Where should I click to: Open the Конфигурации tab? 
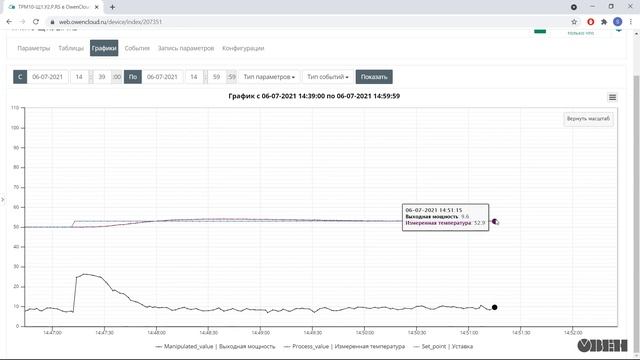pos(243,48)
